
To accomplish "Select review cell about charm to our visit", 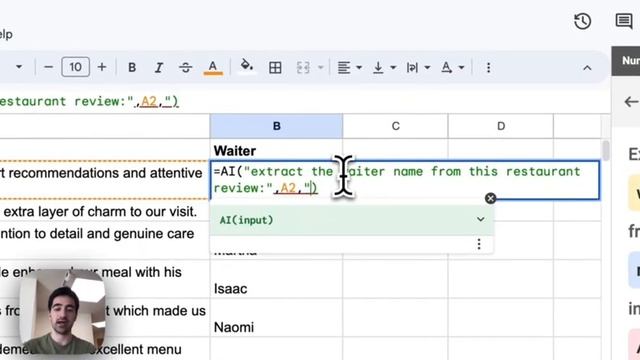I will coord(104,211).
